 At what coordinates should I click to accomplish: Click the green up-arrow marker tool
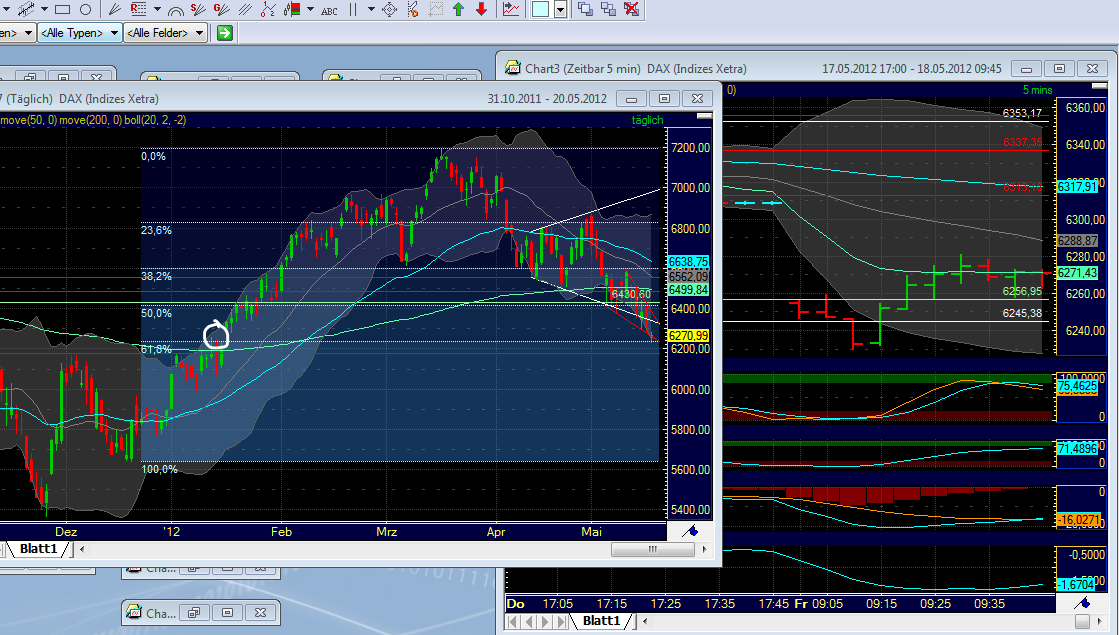(458, 9)
